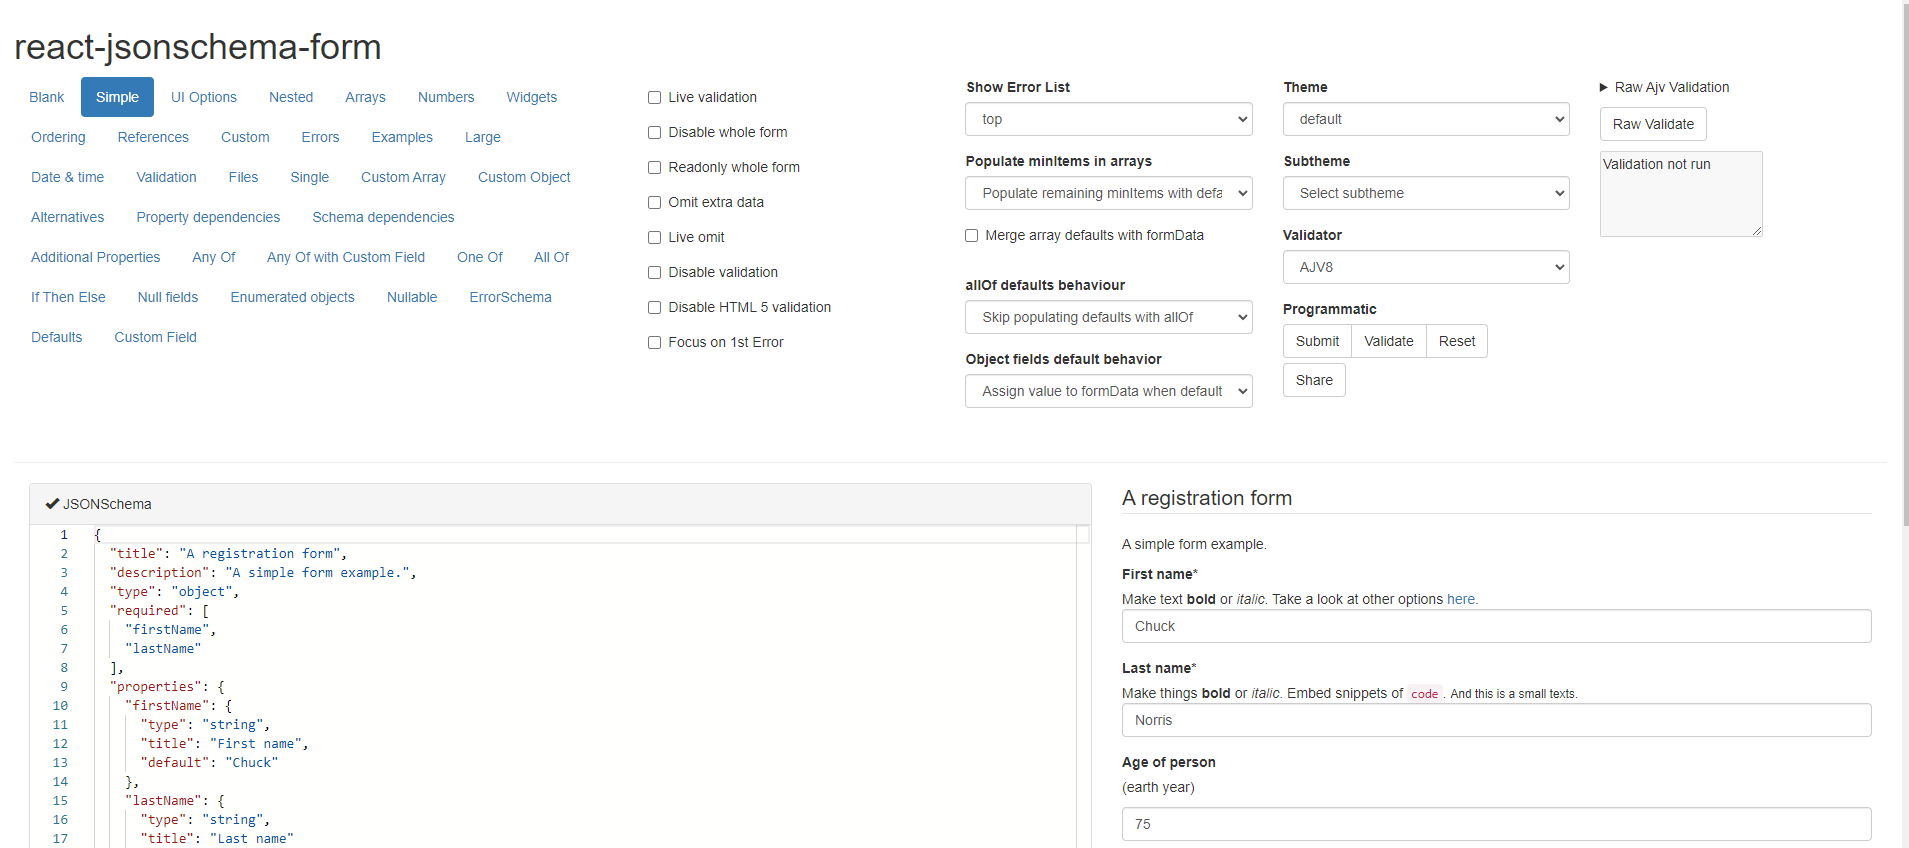This screenshot has width=1909, height=848.
Task: Open the Defaults sample
Action: [x=56, y=337]
